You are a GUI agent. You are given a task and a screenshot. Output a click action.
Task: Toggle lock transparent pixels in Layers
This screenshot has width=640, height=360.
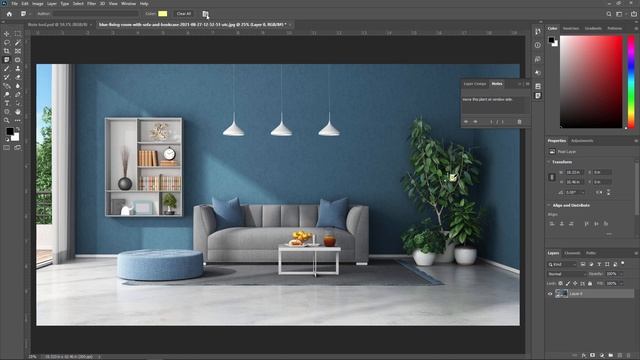pos(560,284)
